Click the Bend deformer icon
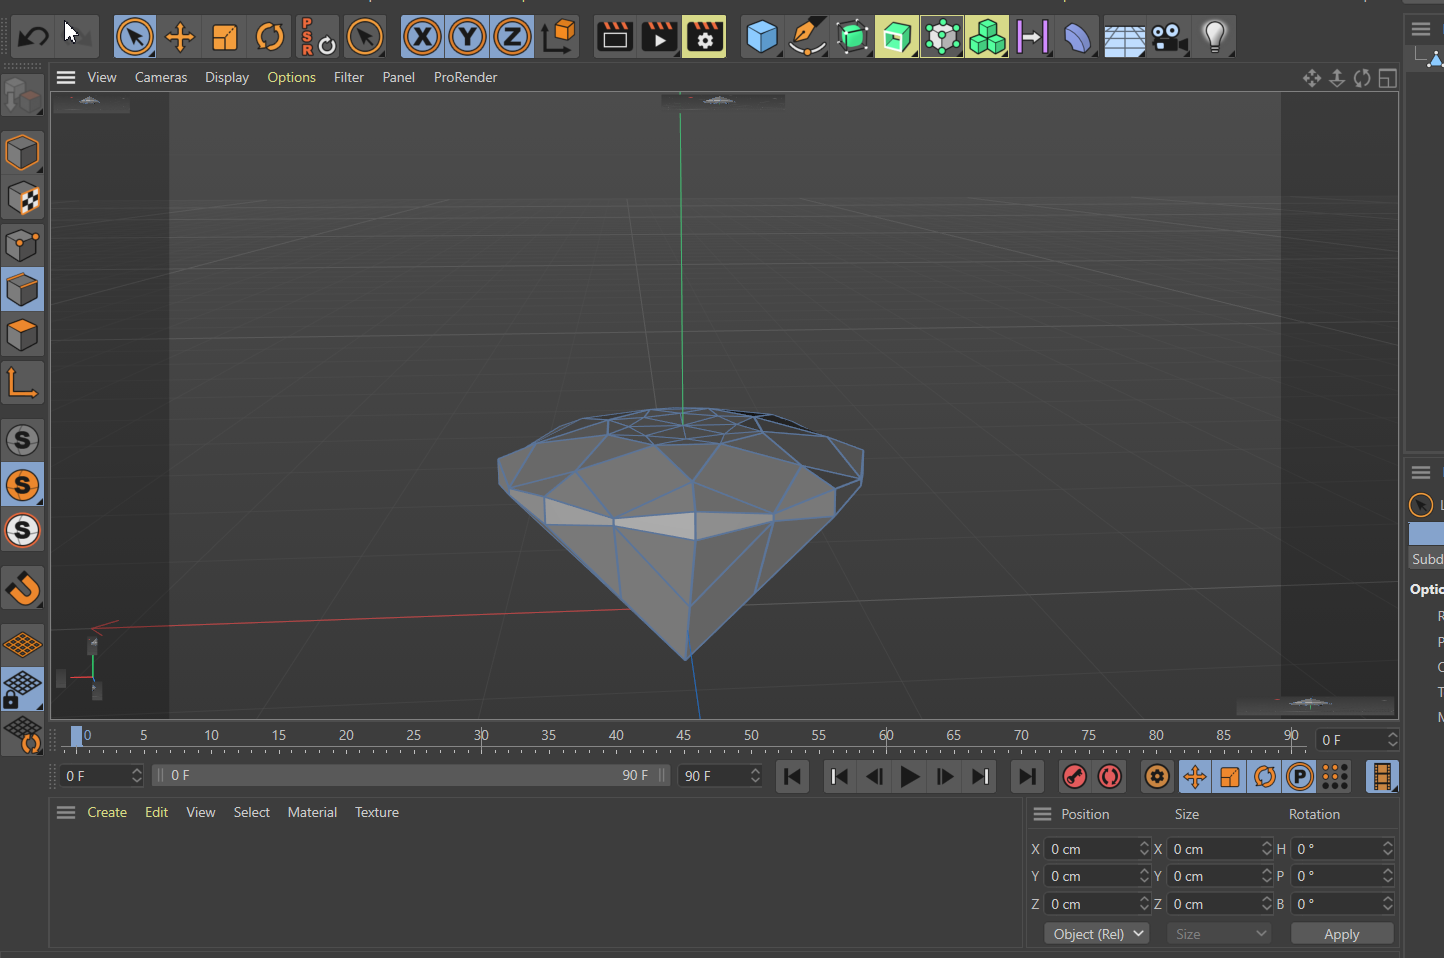 click(x=1077, y=38)
